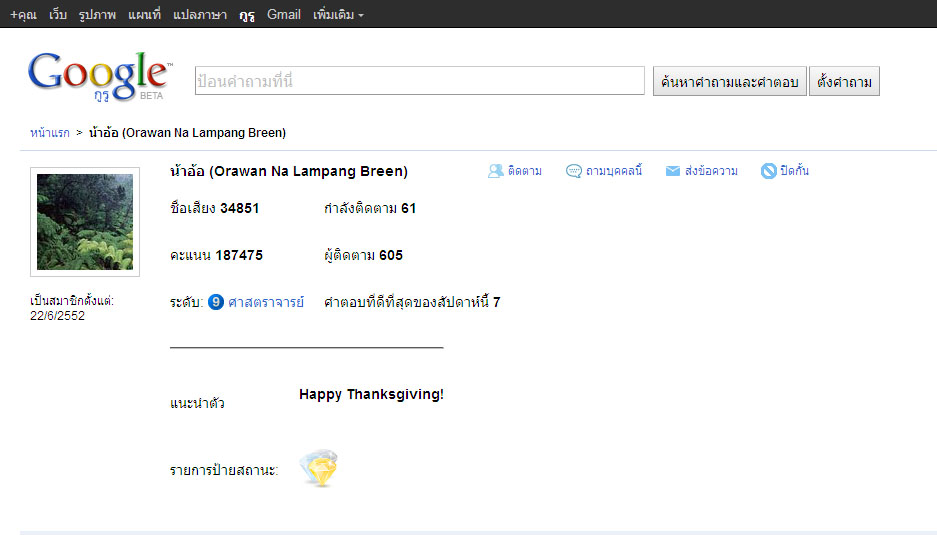
Task: Go to รูปภาพ in the top bar
Action: [x=97, y=14]
